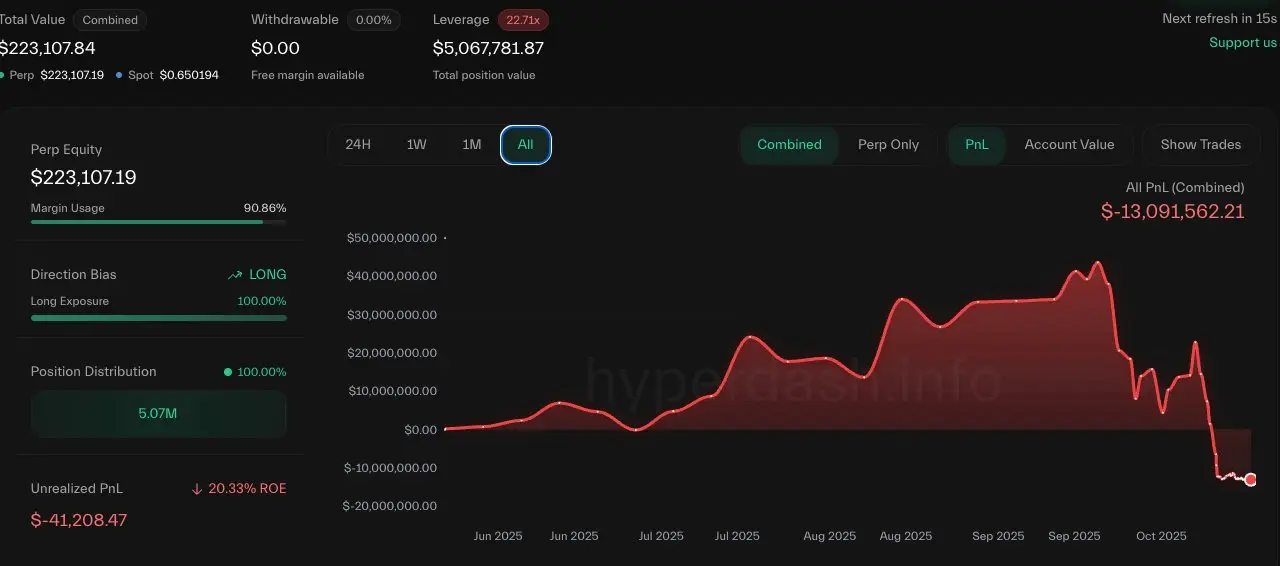Click the $0.00 axis label on chart
Viewport: 1280px width, 566px height.
421,429
